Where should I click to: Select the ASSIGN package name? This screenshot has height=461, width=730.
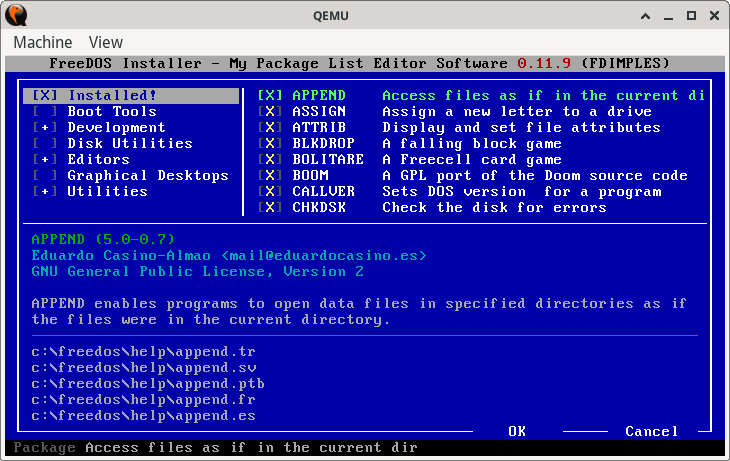[319, 111]
